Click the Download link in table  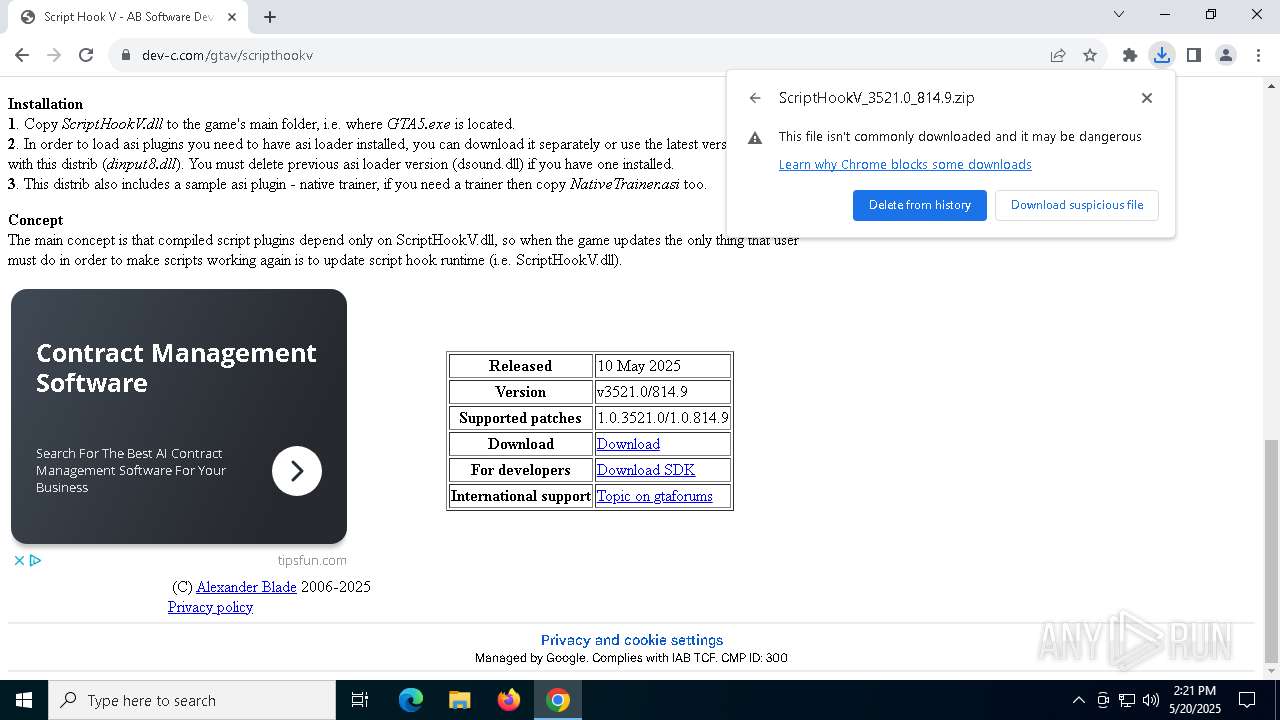[628, 444]
